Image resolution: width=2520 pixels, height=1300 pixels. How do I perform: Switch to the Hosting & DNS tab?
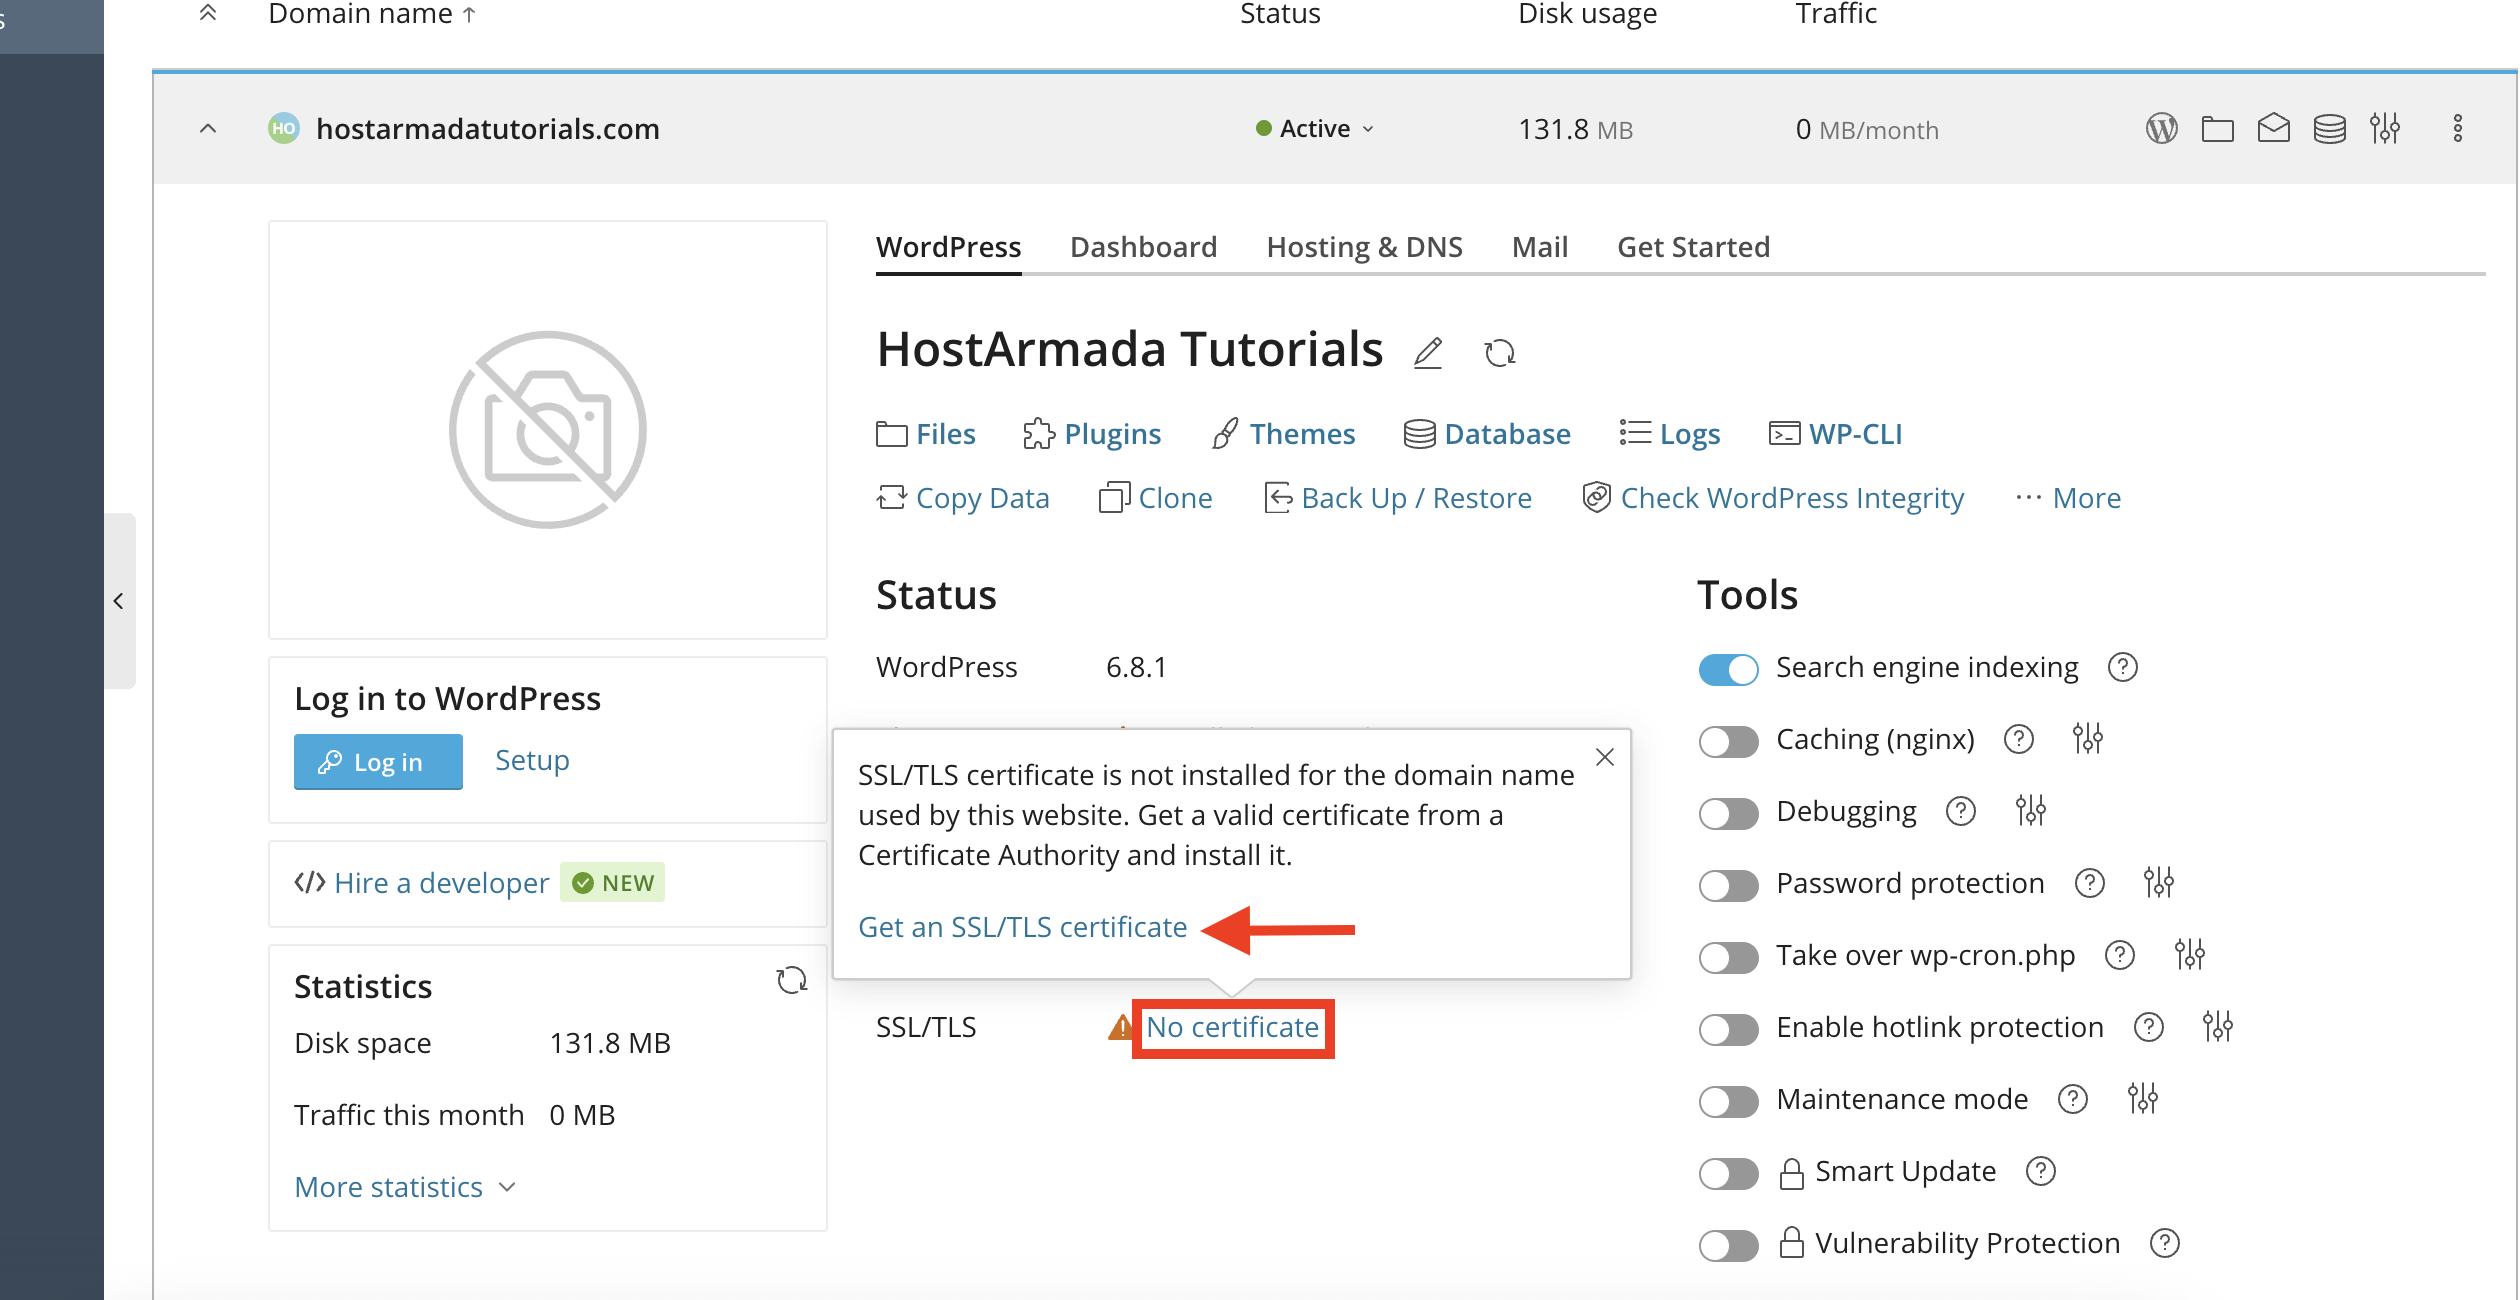tap(1364, 247)
